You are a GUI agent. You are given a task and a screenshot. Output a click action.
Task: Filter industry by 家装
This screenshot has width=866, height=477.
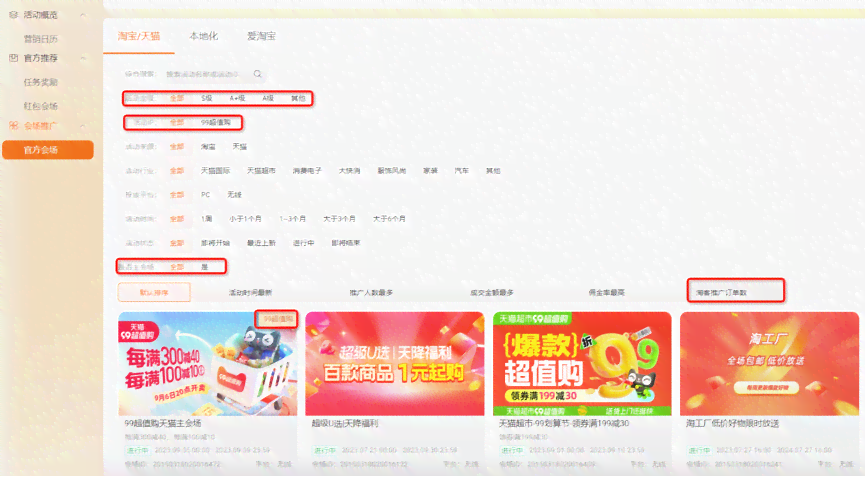tap(430, 171)
